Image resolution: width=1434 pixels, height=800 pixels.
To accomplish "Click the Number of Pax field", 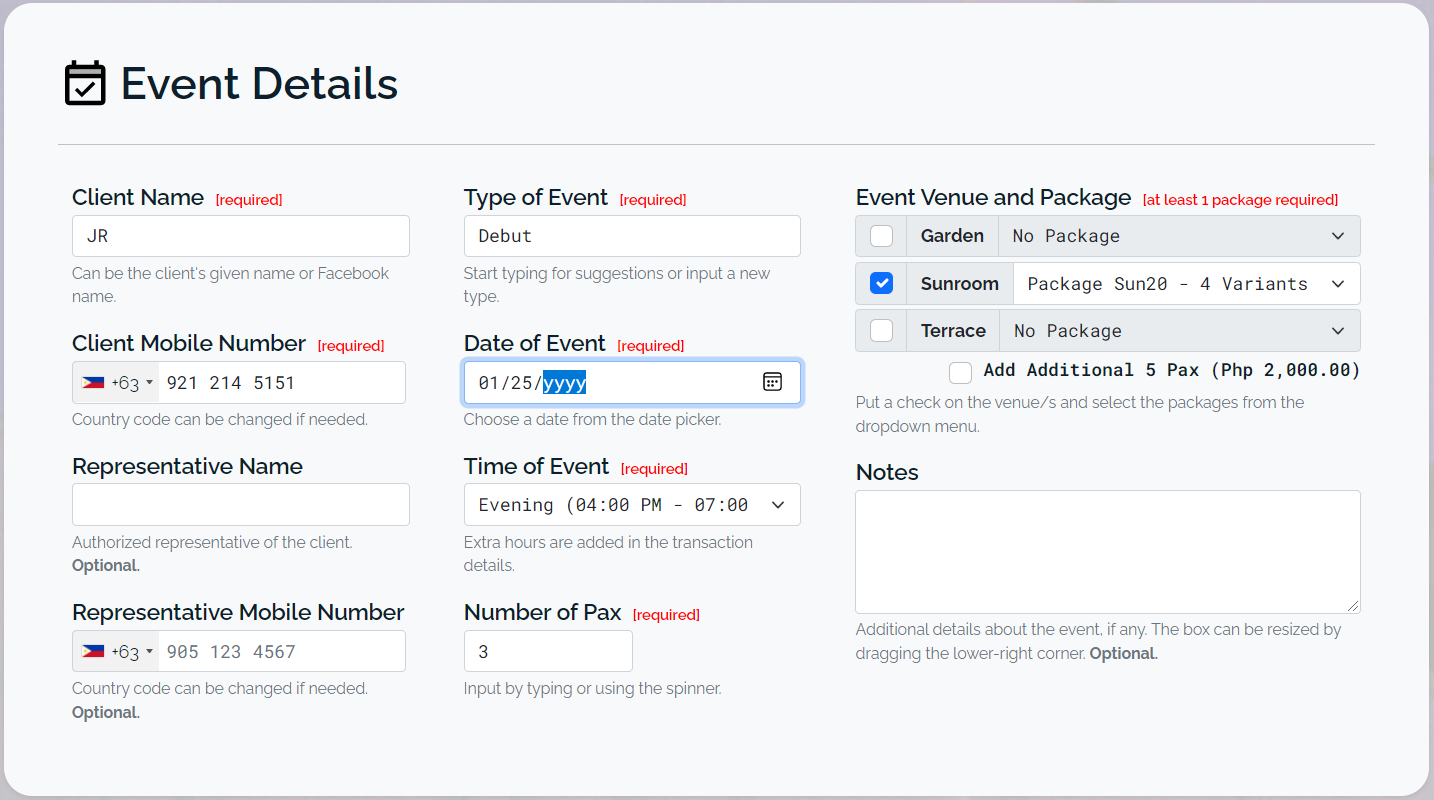I will coord(548,651).
